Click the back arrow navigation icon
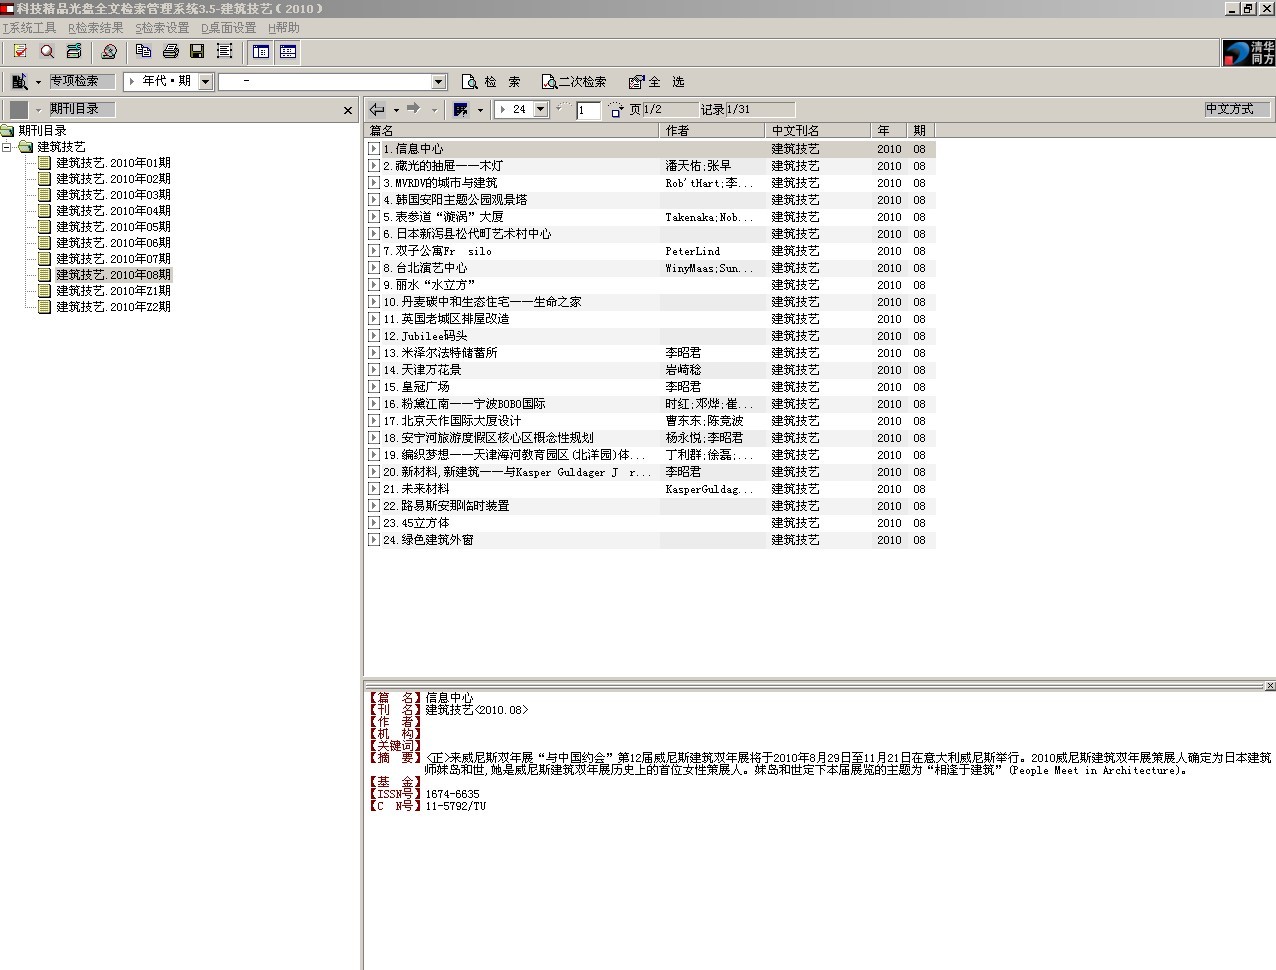 tap(377, 109)
